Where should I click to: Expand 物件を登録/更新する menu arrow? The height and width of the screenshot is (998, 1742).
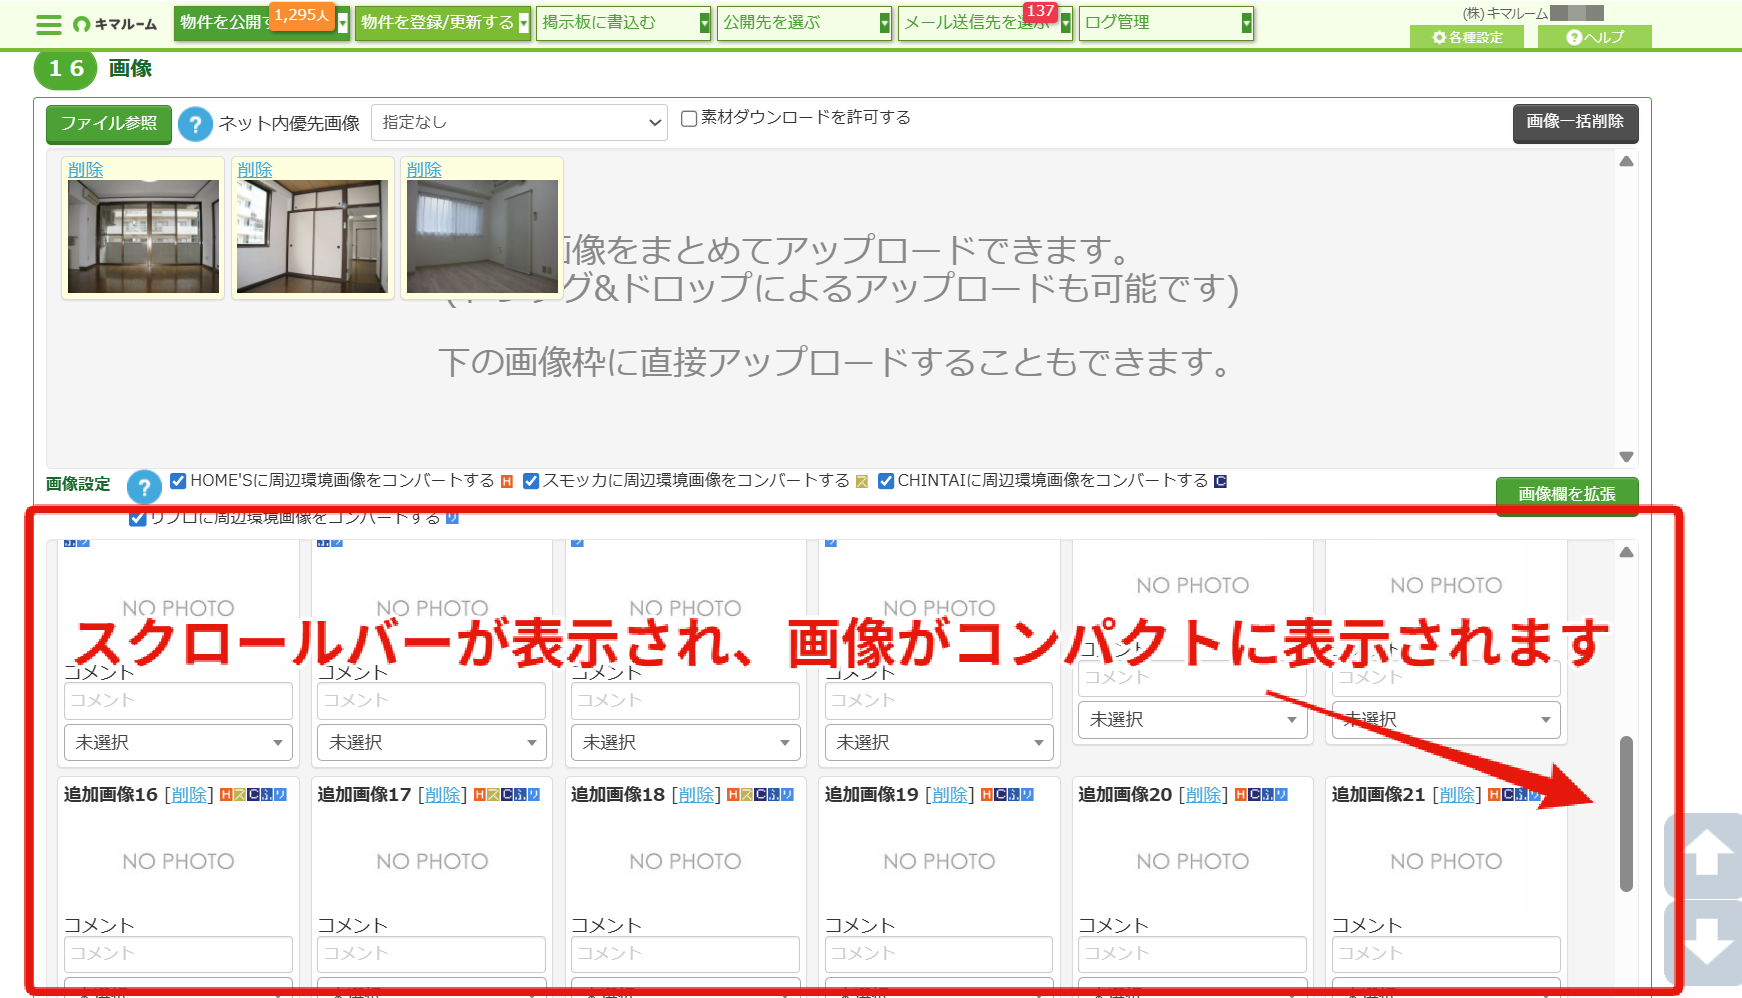(523, 23)
